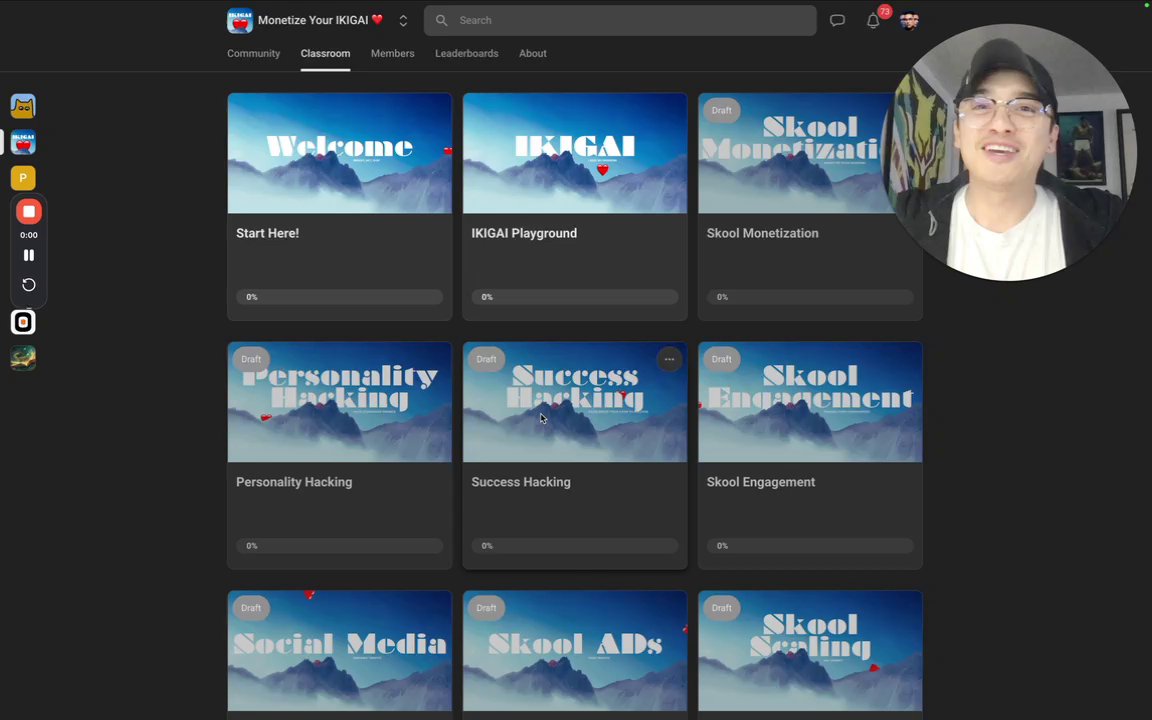Open the About tab
Screen dimensions: 1152x720
pyautogui.click(x=533, y=54)
